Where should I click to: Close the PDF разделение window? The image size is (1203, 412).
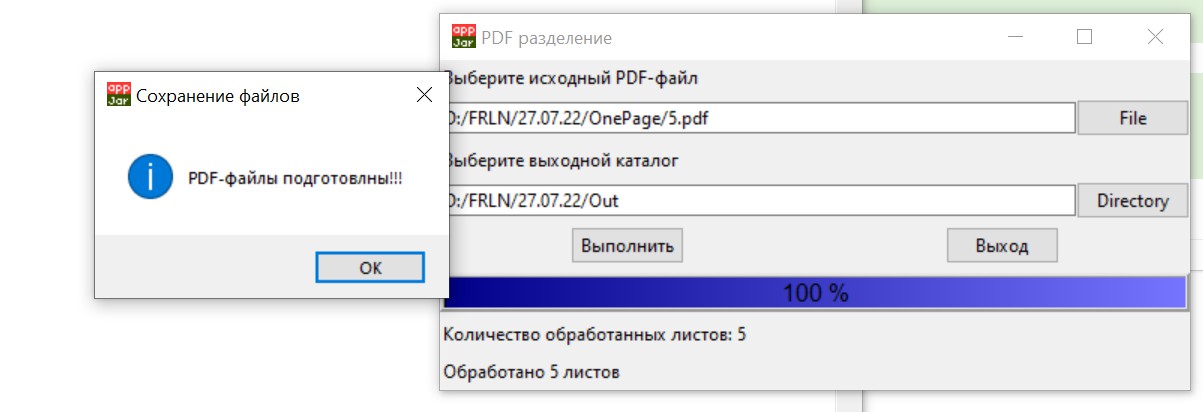coord(1155,37)
